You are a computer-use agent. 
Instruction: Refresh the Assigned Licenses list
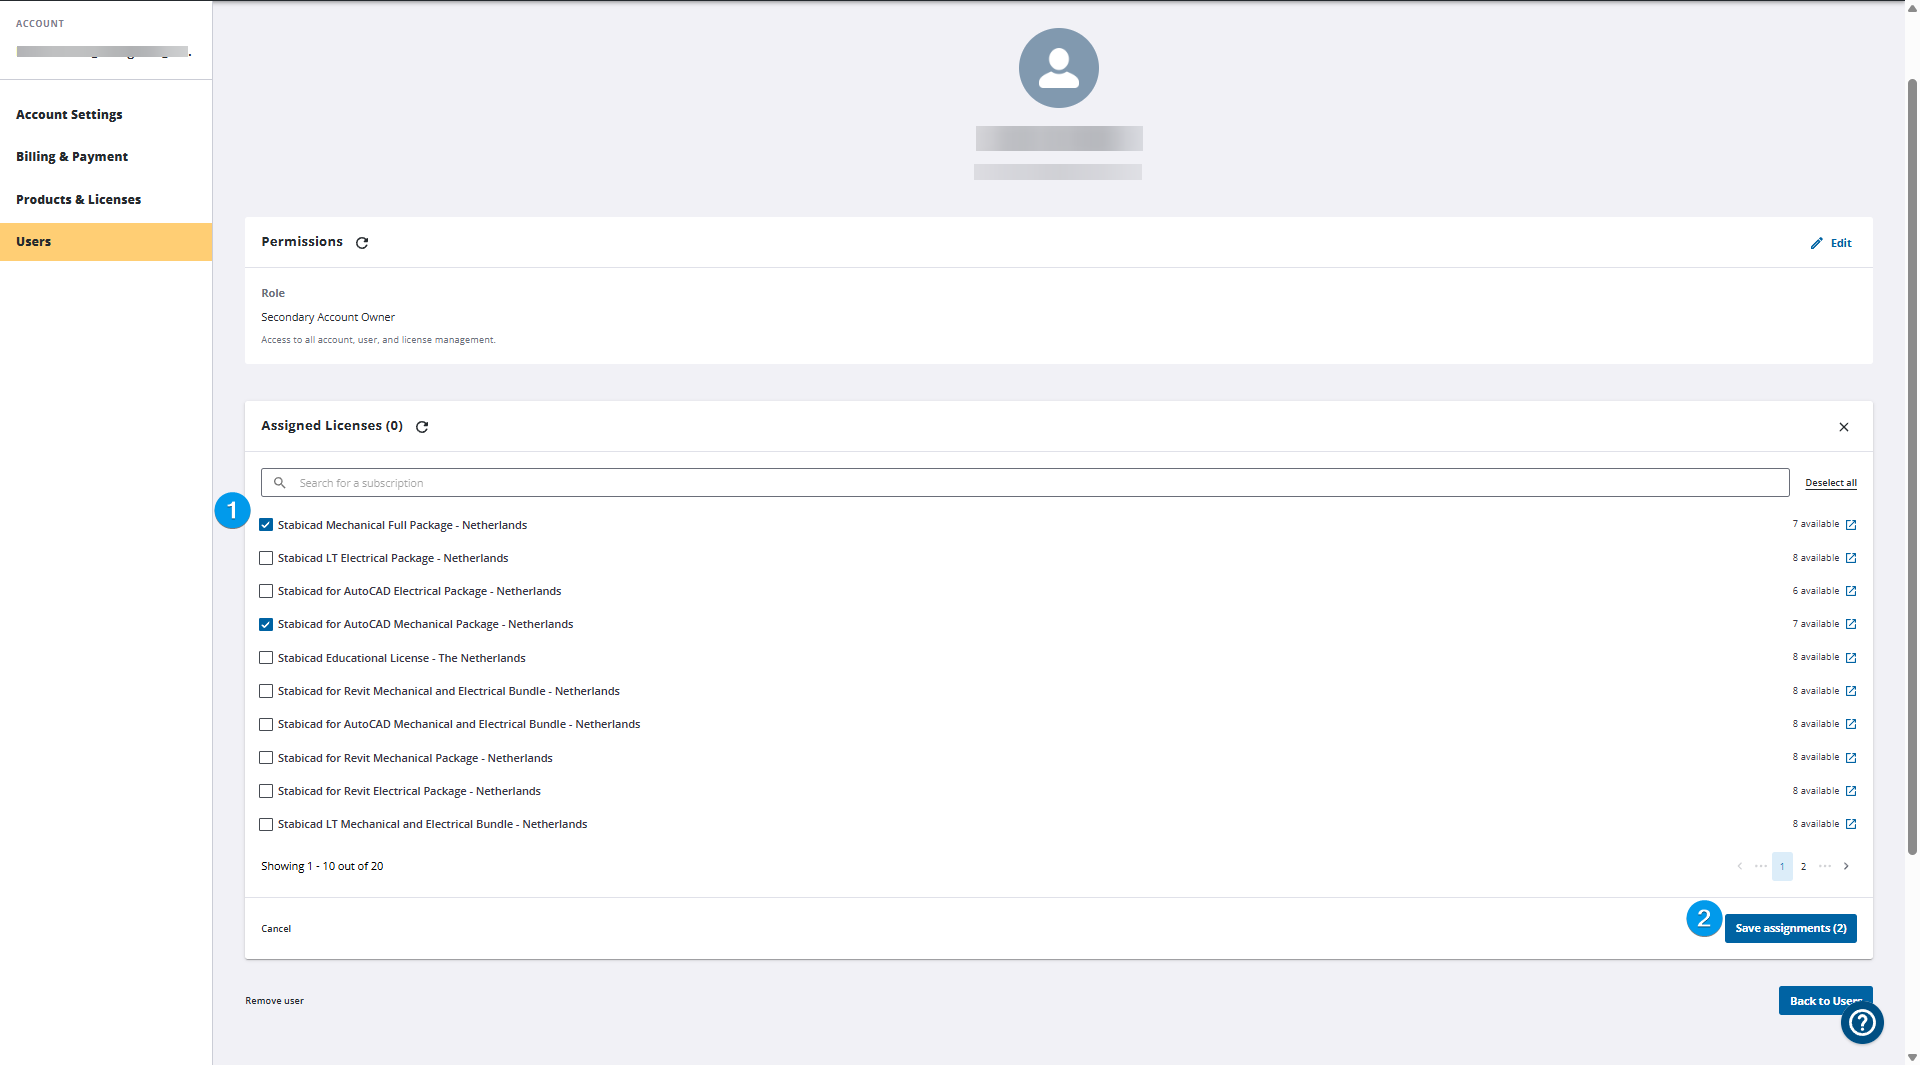pyautogui.click(x=421, y=426)
